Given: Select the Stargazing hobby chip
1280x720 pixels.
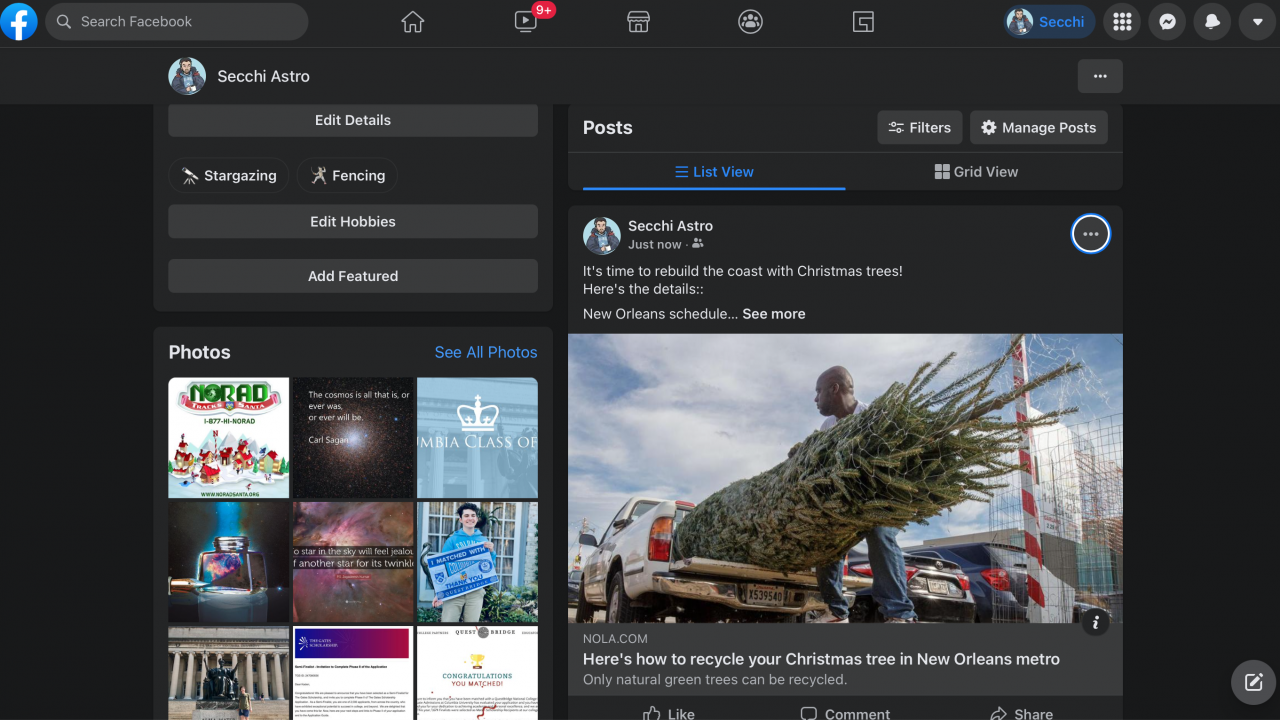Looking at the screenshot, I should pyautogui.click(x=229, y=176).
